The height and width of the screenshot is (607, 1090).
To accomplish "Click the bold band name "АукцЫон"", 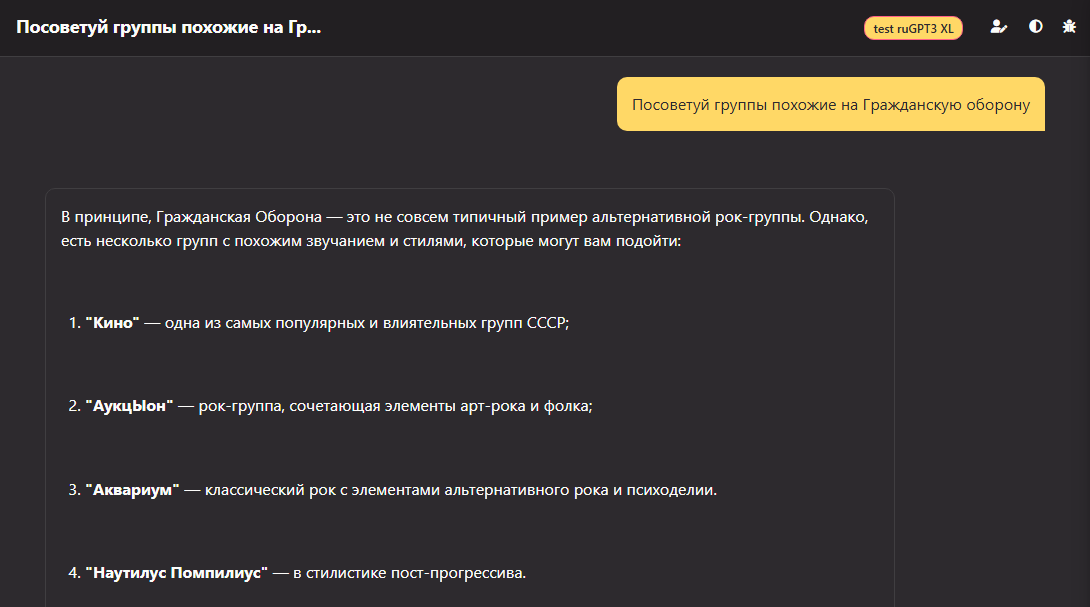I will point(129,406).
